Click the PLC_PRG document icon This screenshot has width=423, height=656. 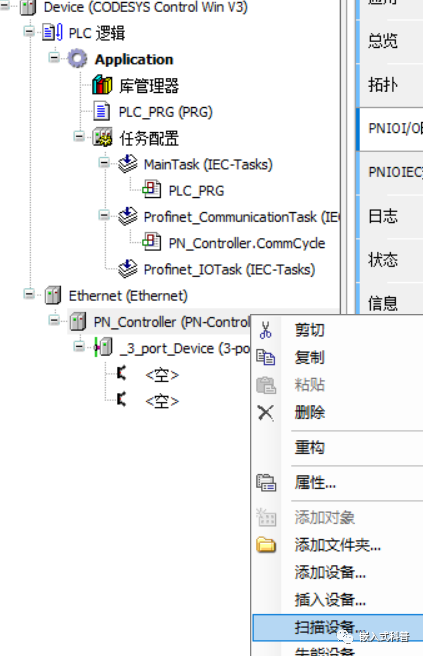(x=102, y=111)
